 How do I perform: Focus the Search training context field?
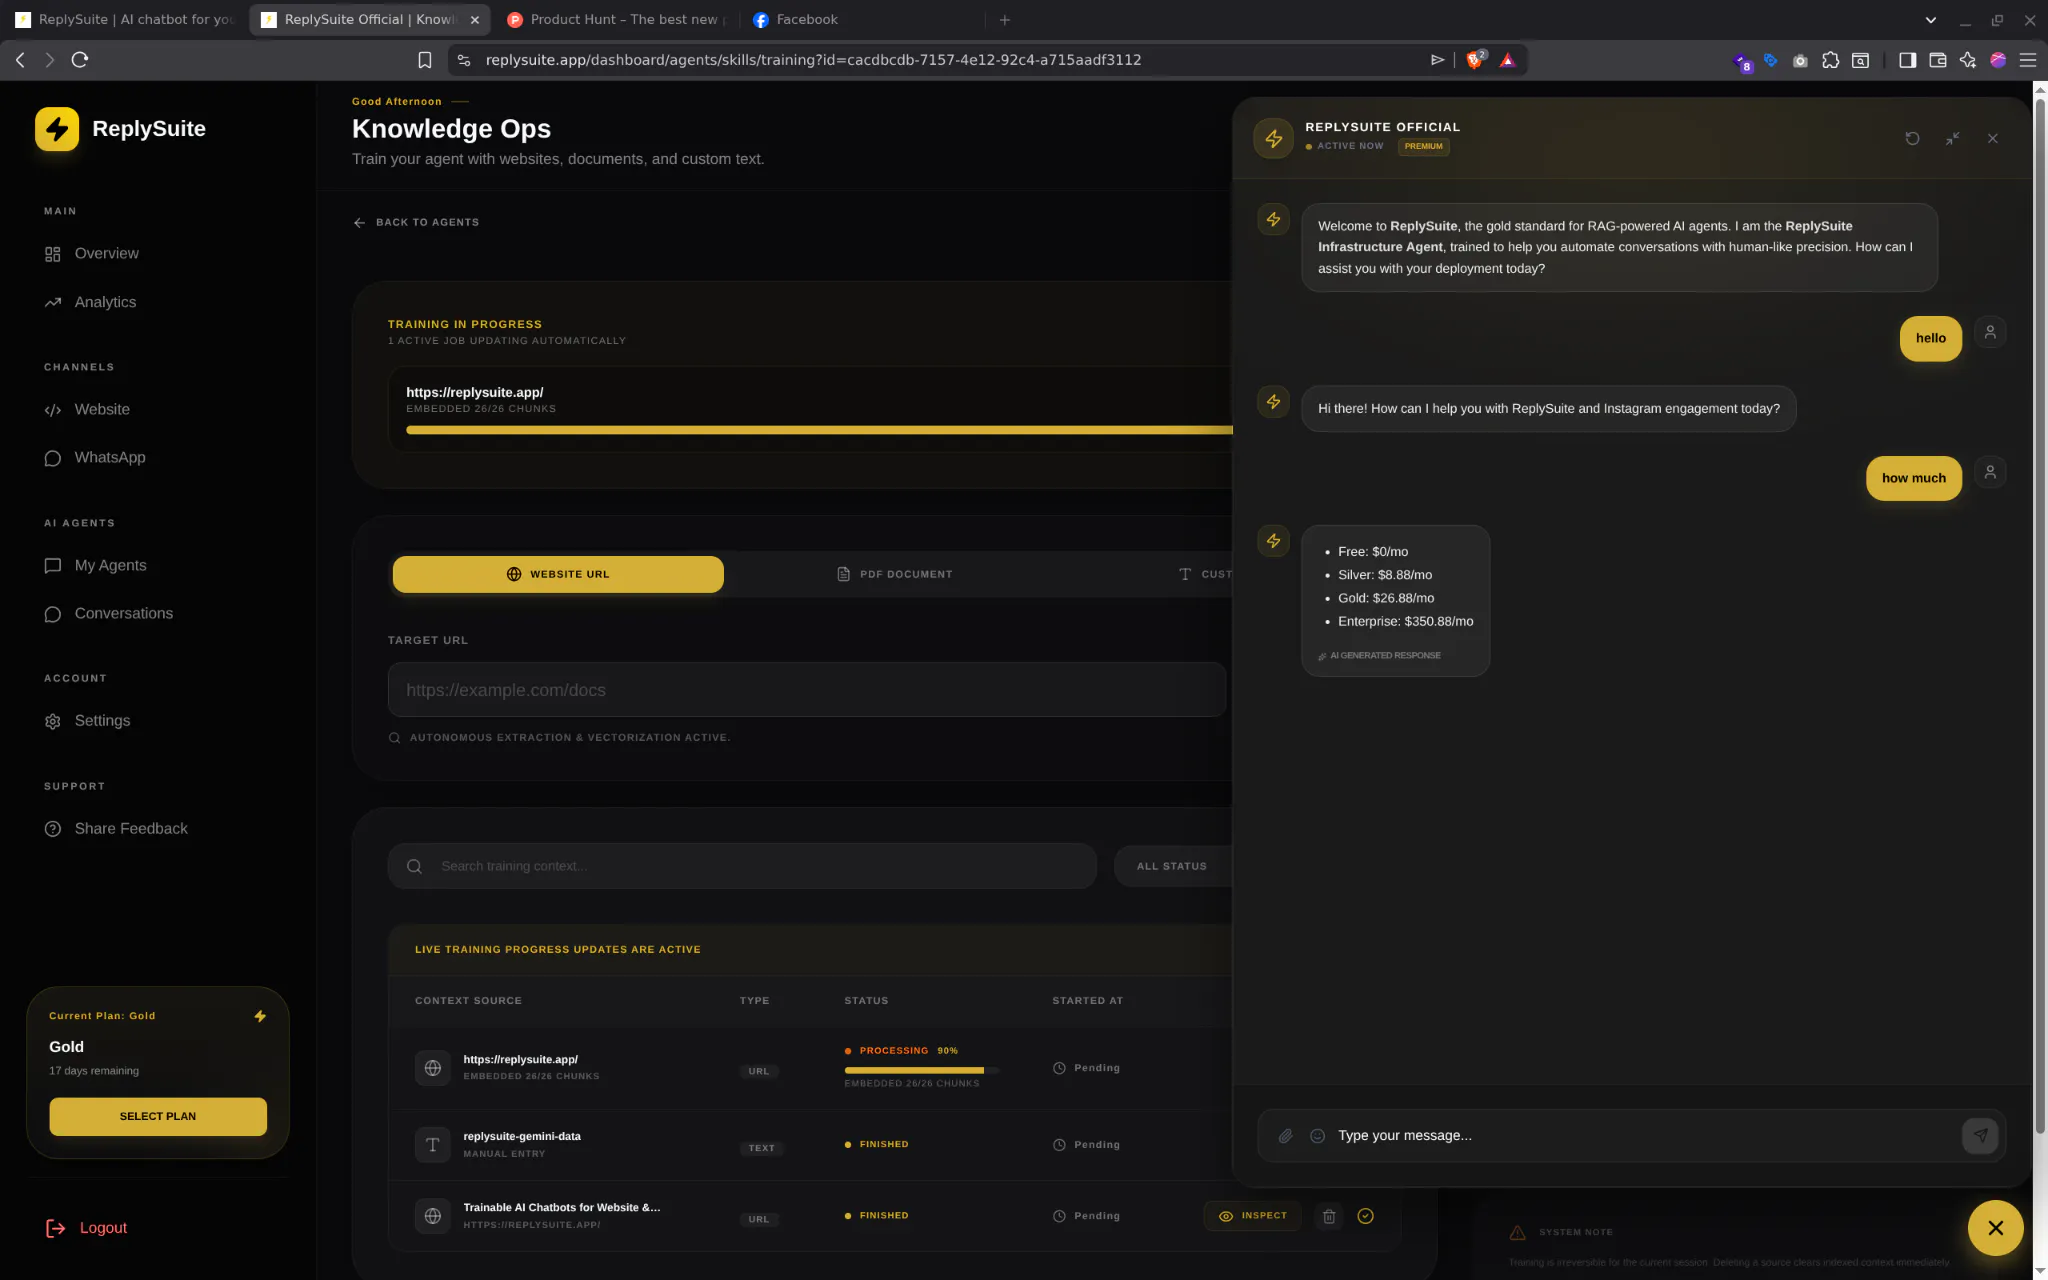coord(742,867)
